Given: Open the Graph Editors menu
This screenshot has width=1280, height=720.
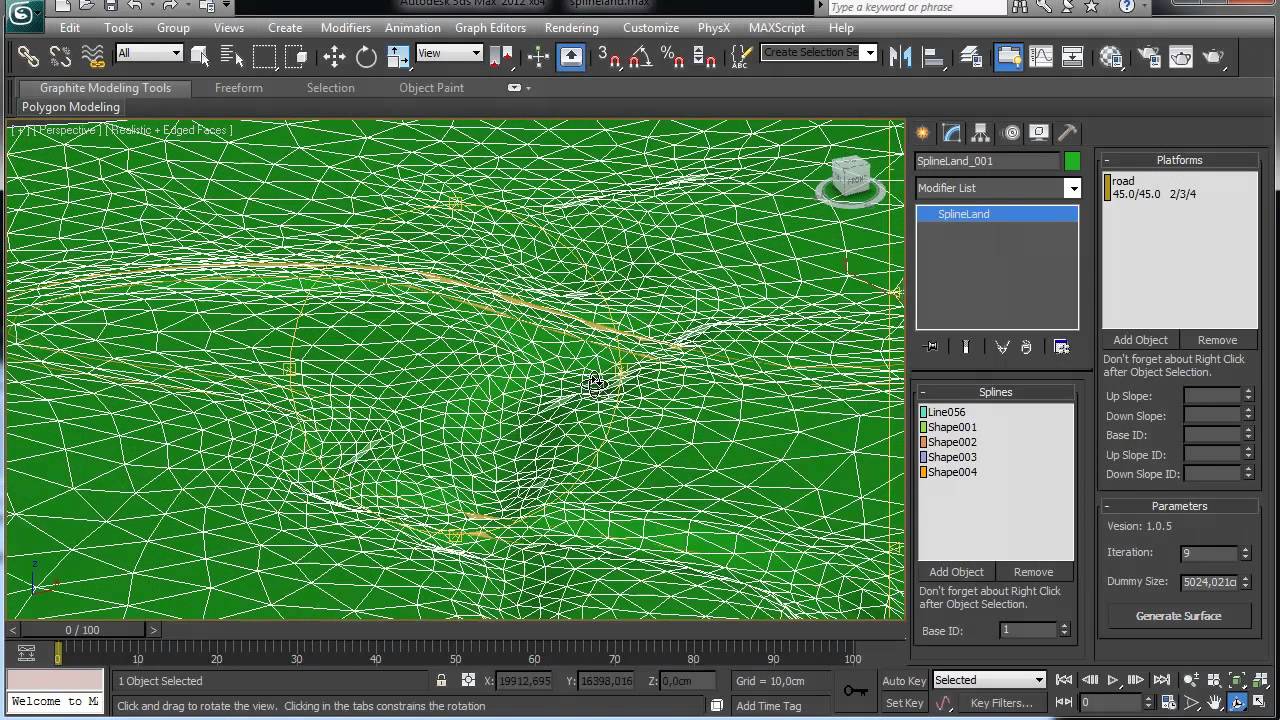Looking at the screenshot, I should [x=490, y=28].
